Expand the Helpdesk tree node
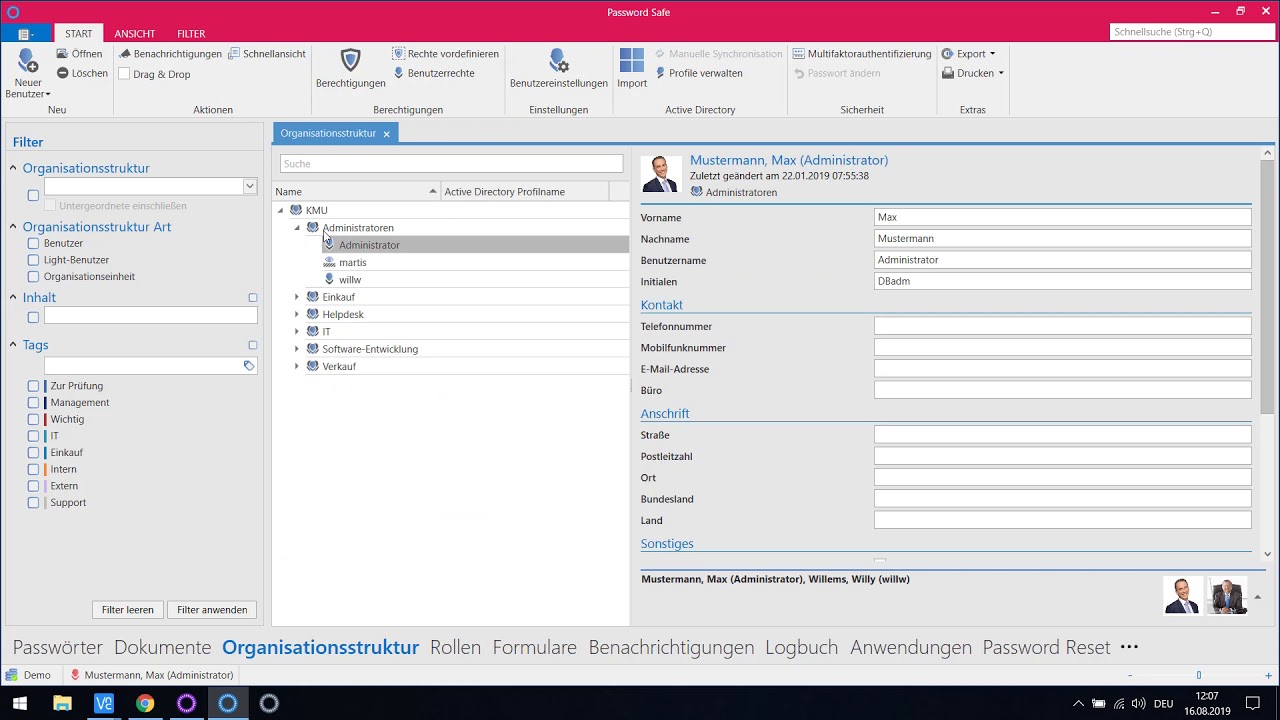 tap(297, 314)
